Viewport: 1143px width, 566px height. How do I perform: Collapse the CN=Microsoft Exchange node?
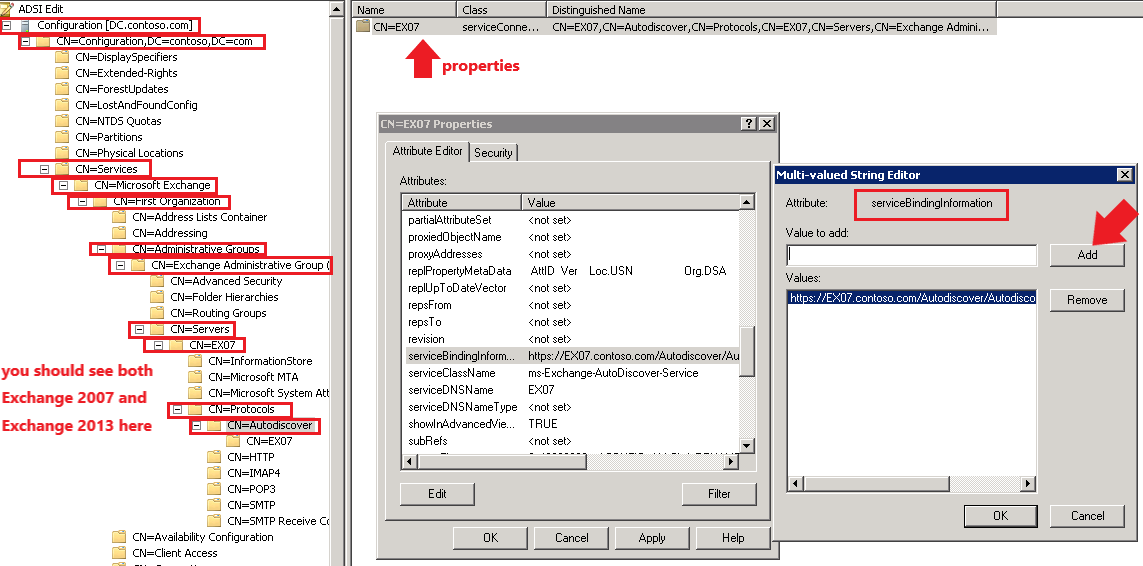tap(63, 185)
